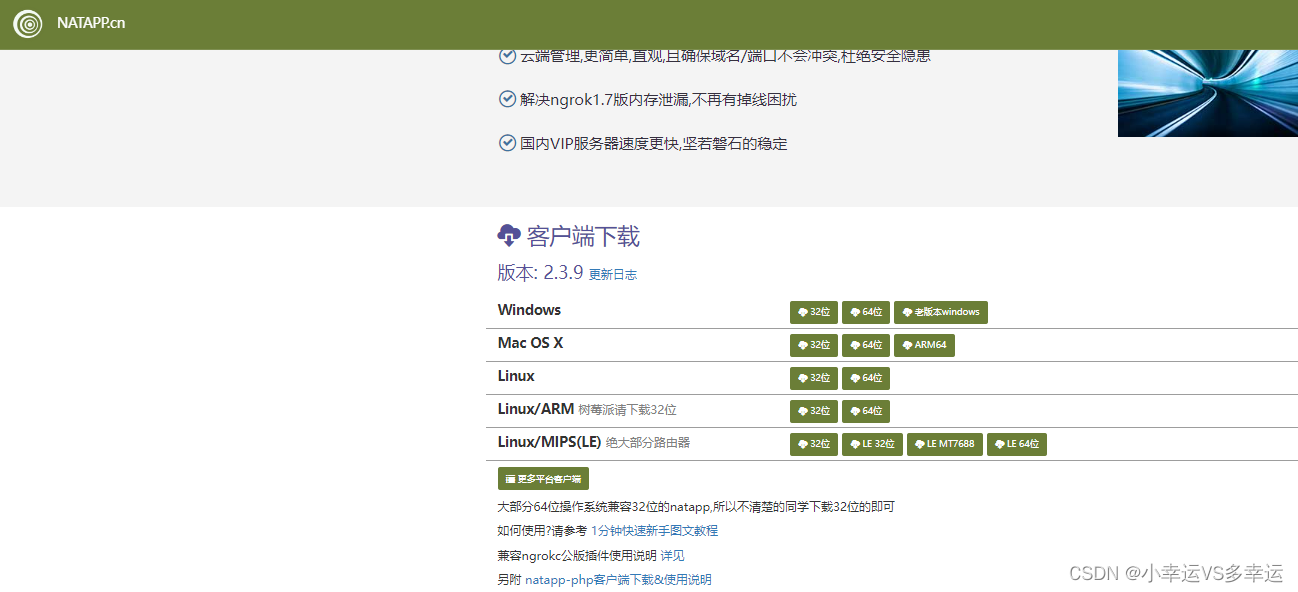Click the 树莓派请下载32位 note

click(627, 410)
